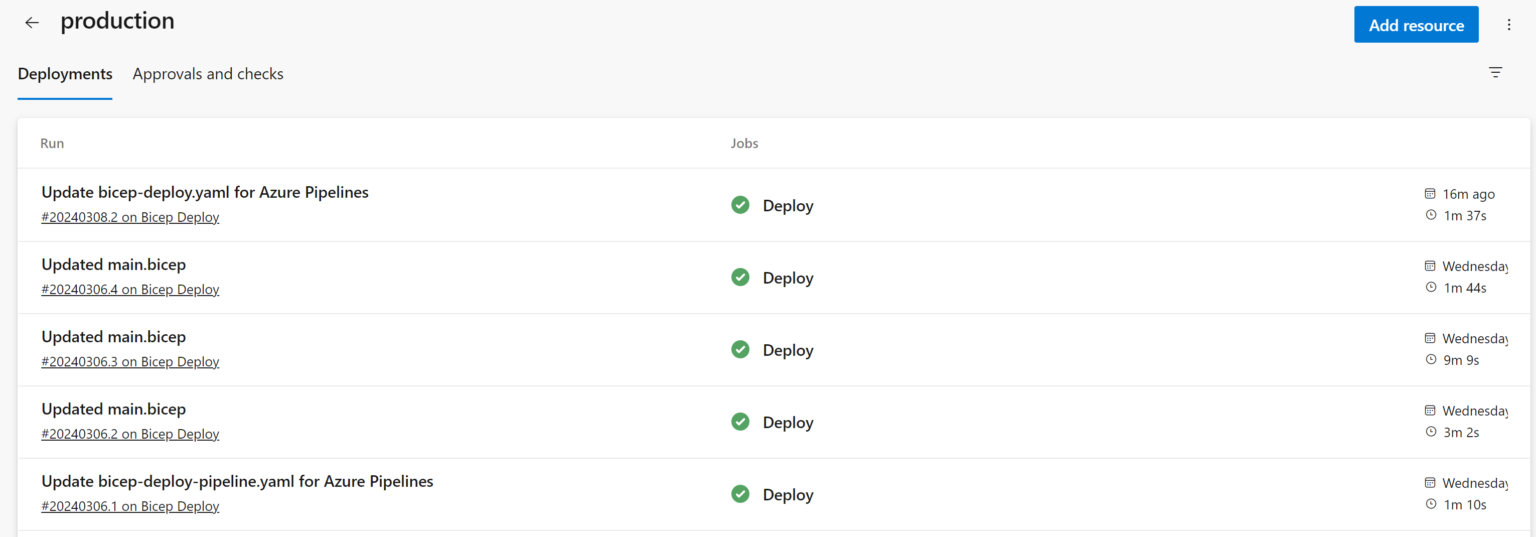Open run link #20240306.2 on Bicep Deploy
Image resolution: width=1536 pixels, height=537 pixels.
coord(130,434)
